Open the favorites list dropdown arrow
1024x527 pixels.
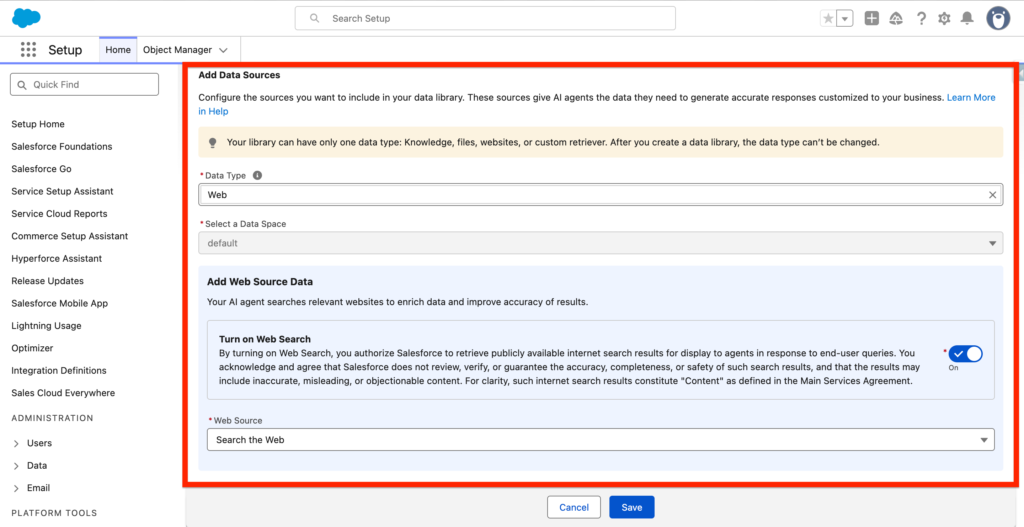[x=845, y=18]
